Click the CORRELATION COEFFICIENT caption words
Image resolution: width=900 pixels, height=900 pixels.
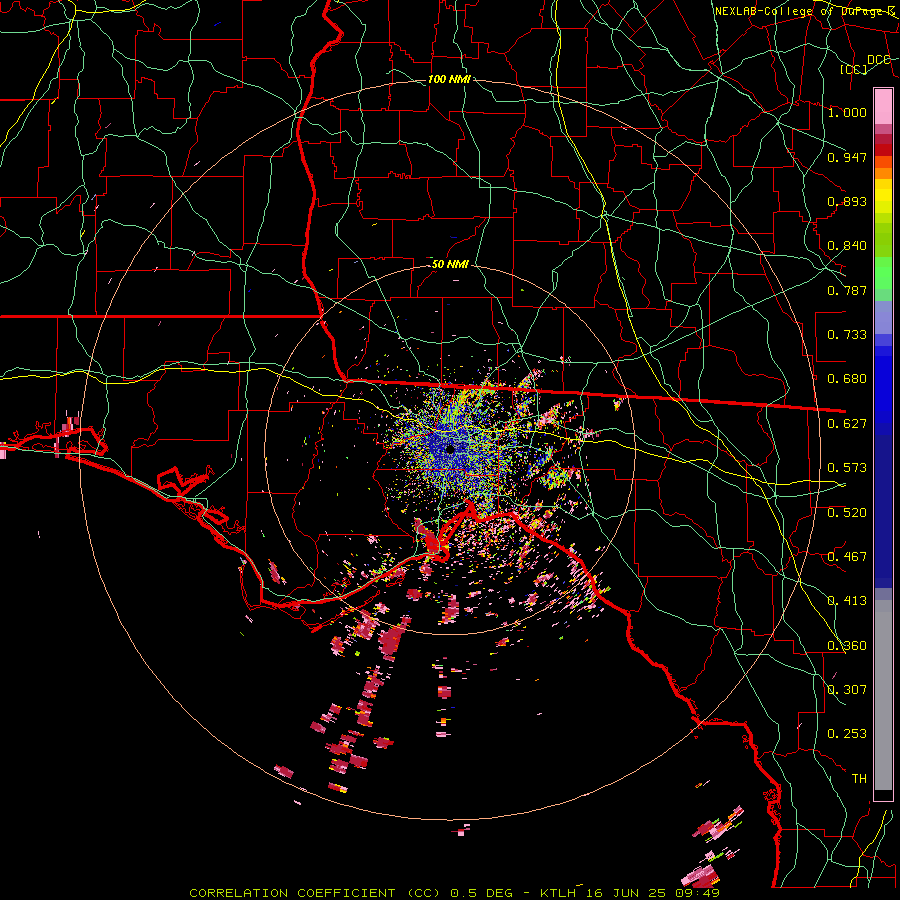[292, 893]
